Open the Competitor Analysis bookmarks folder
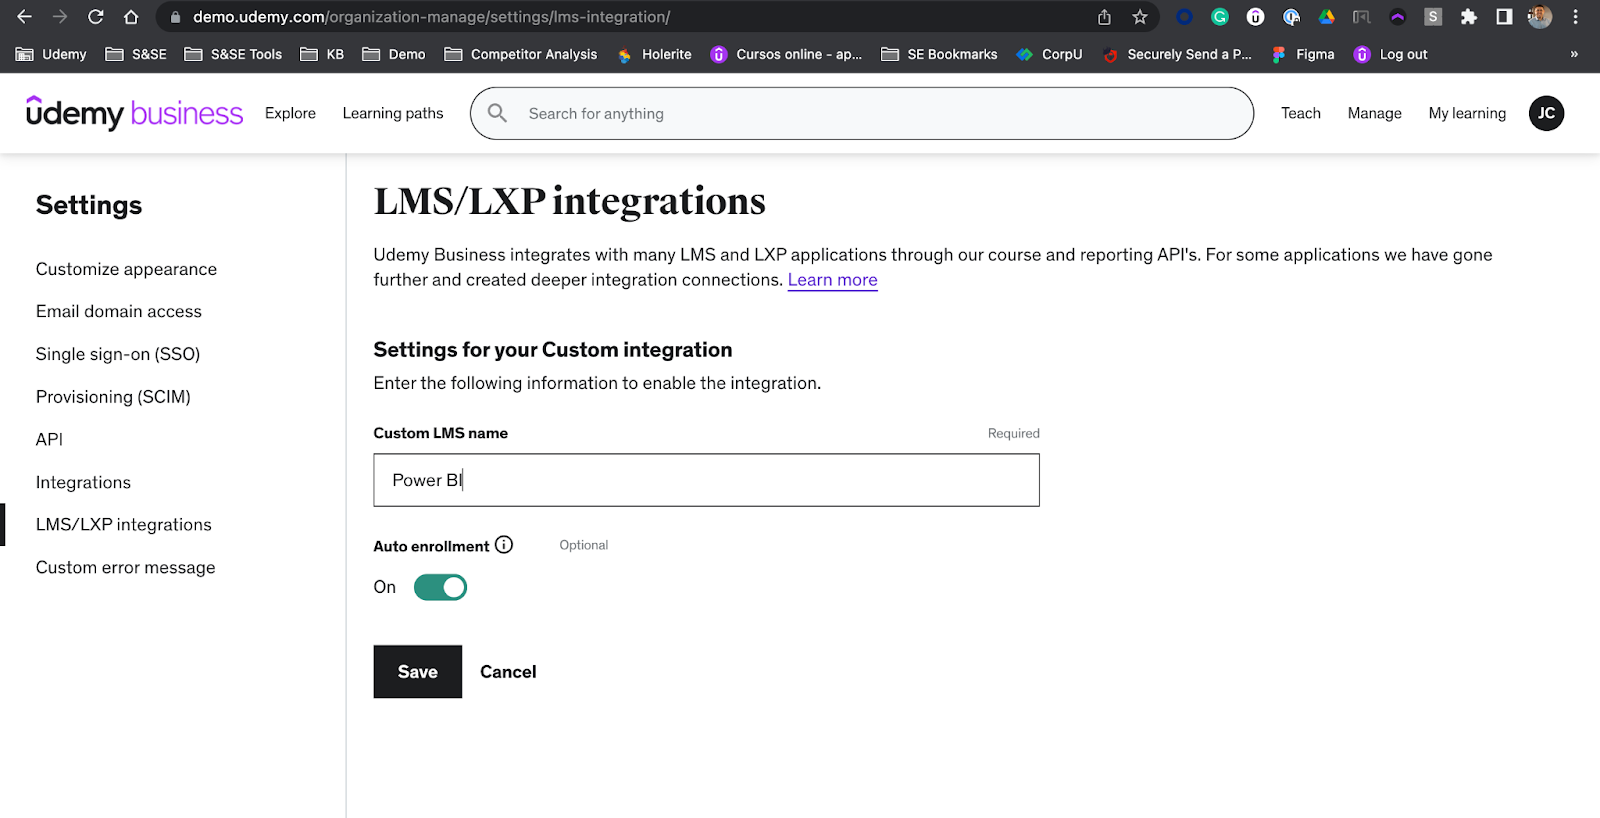 [520, 54]
